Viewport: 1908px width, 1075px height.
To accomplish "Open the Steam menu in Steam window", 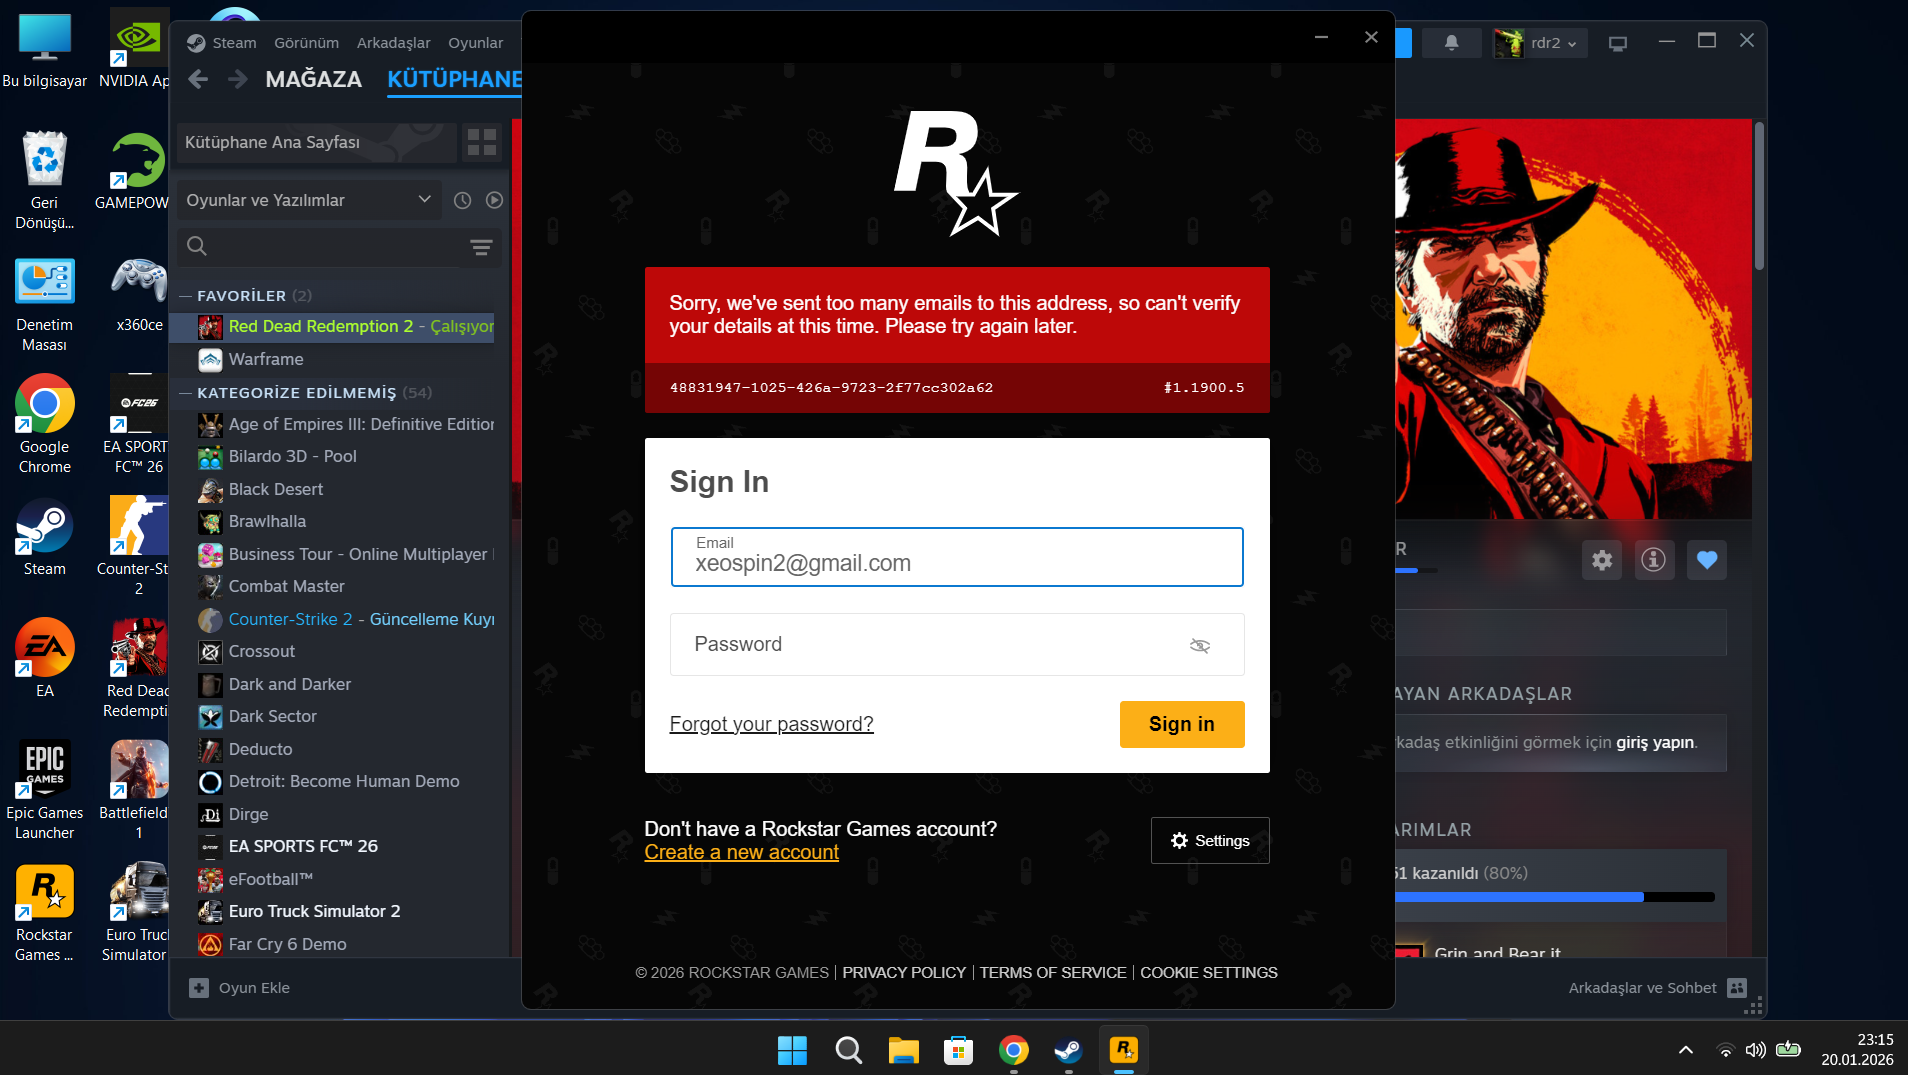I will tap(234, 43).
